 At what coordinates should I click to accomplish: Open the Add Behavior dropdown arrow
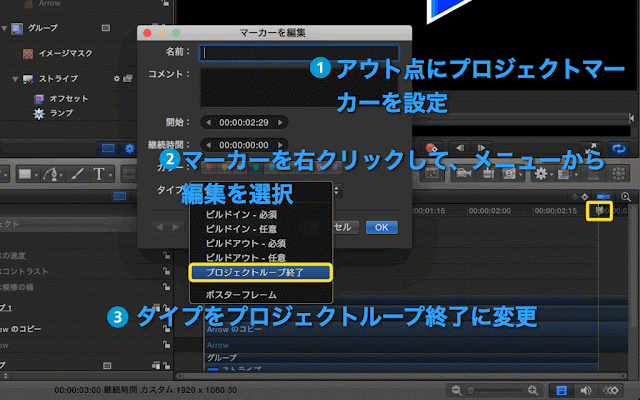click(x=551, y=176)
